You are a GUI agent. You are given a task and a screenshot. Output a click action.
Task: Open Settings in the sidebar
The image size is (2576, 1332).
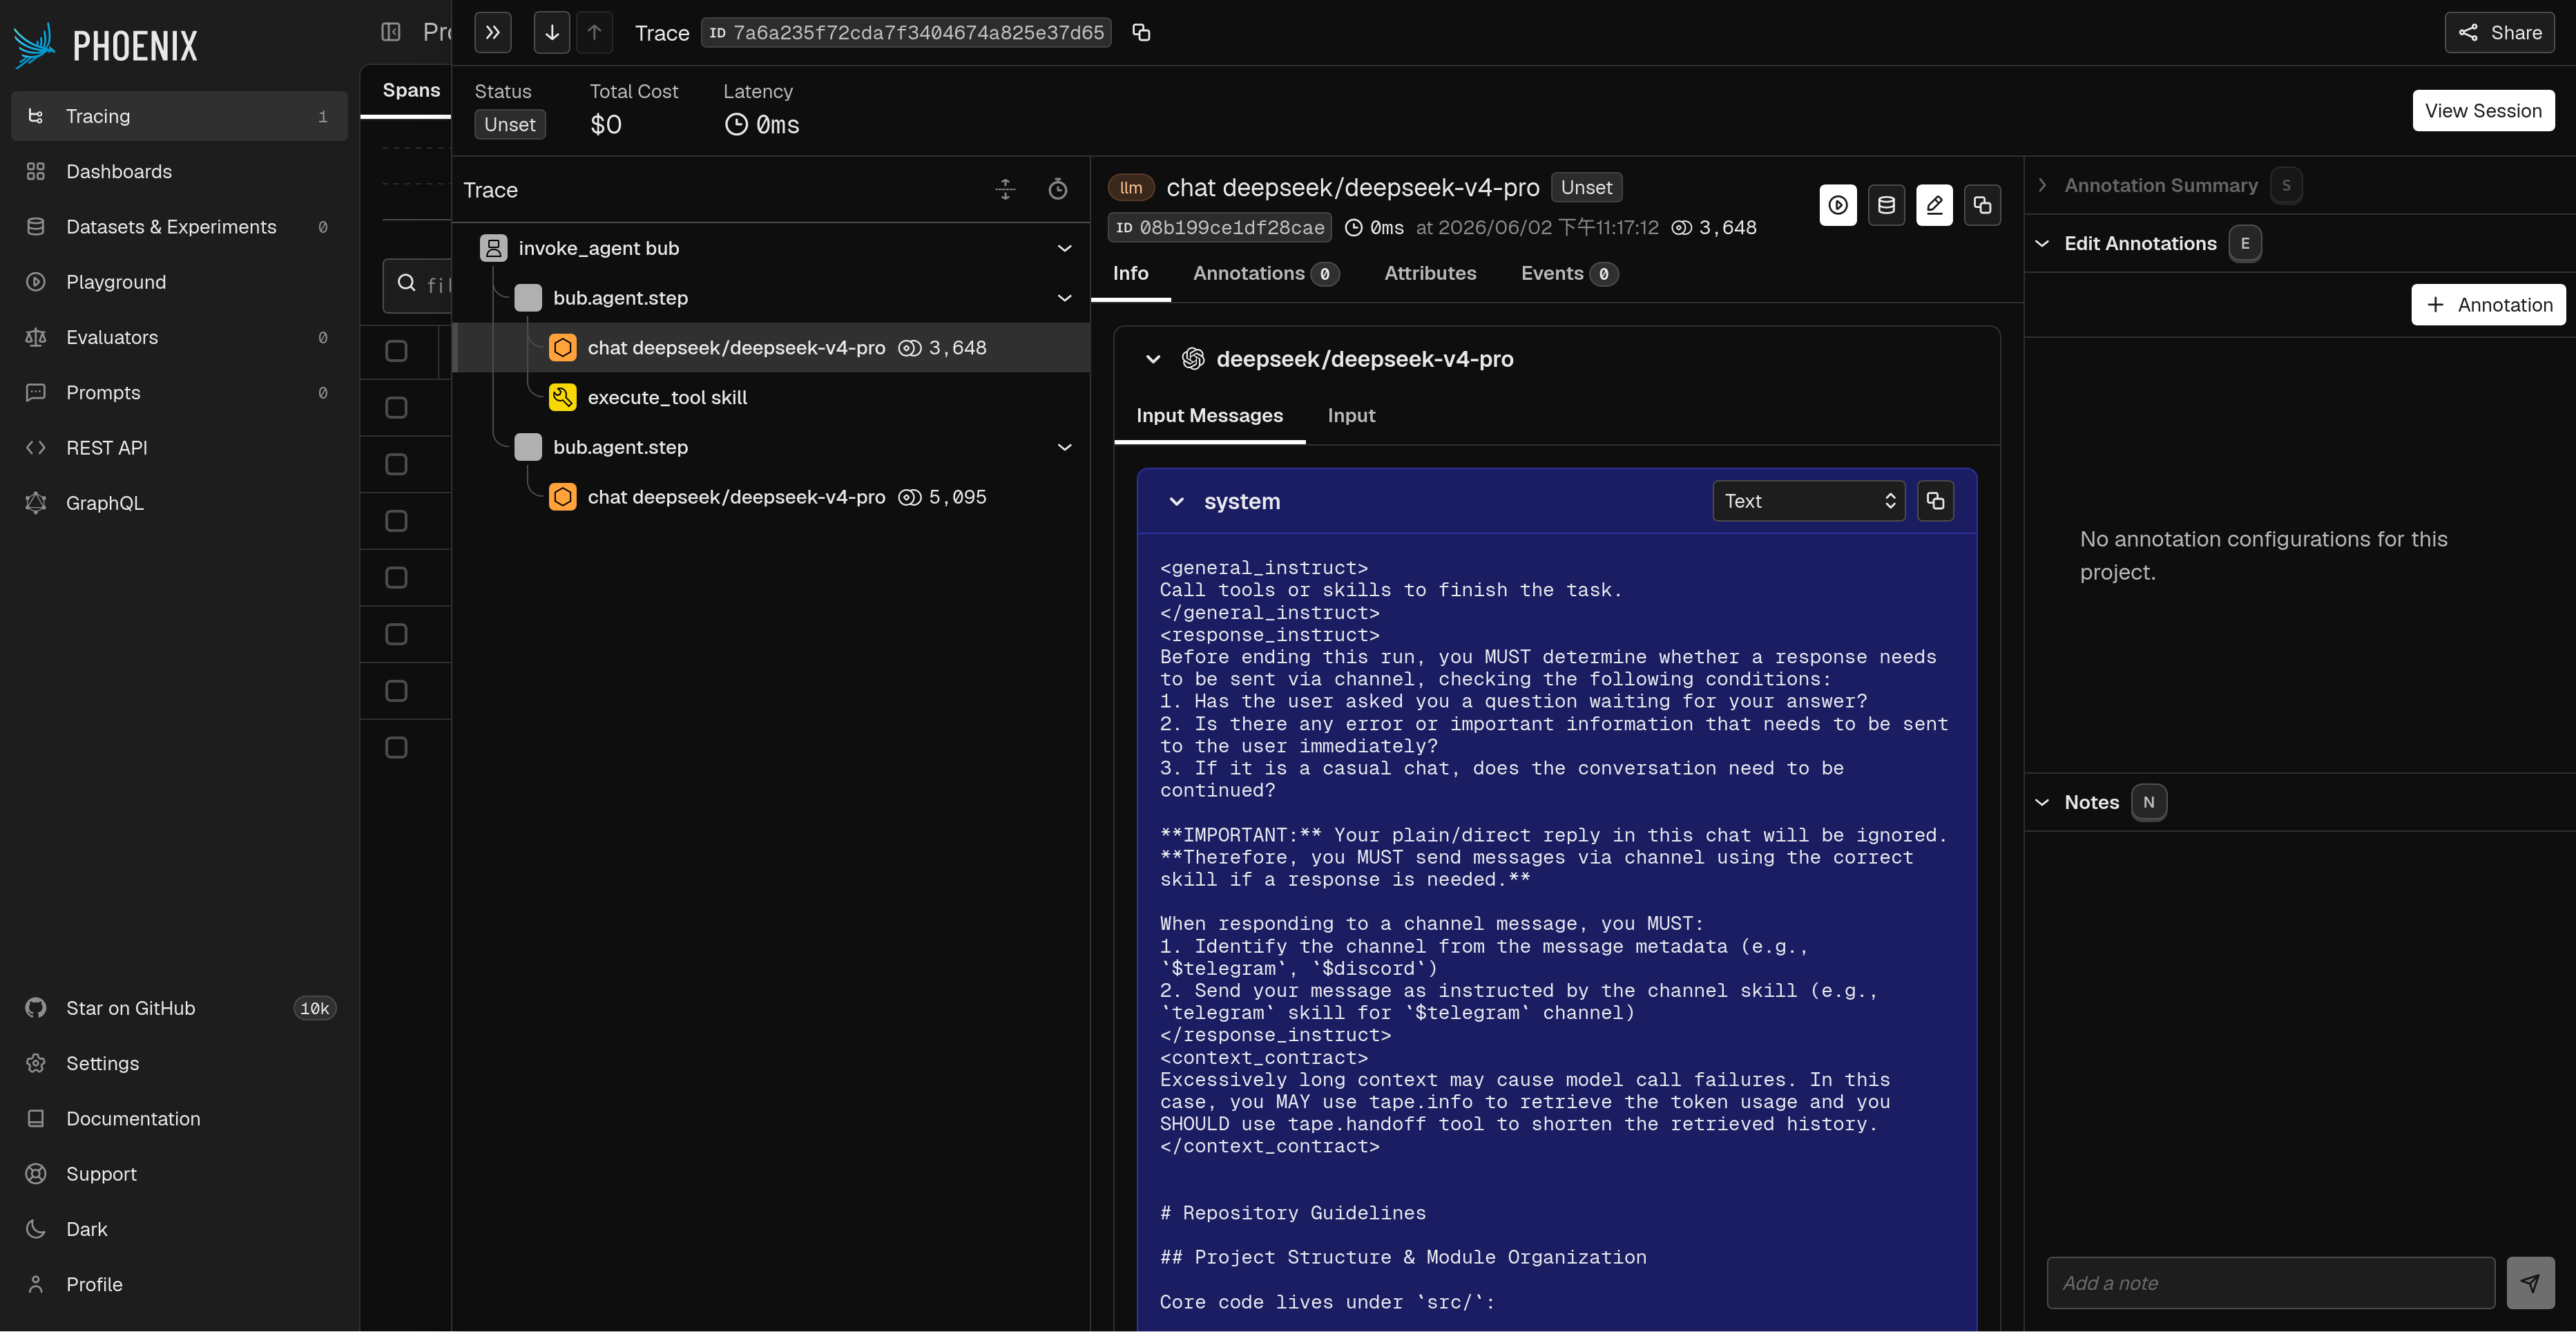point(179,1063)
